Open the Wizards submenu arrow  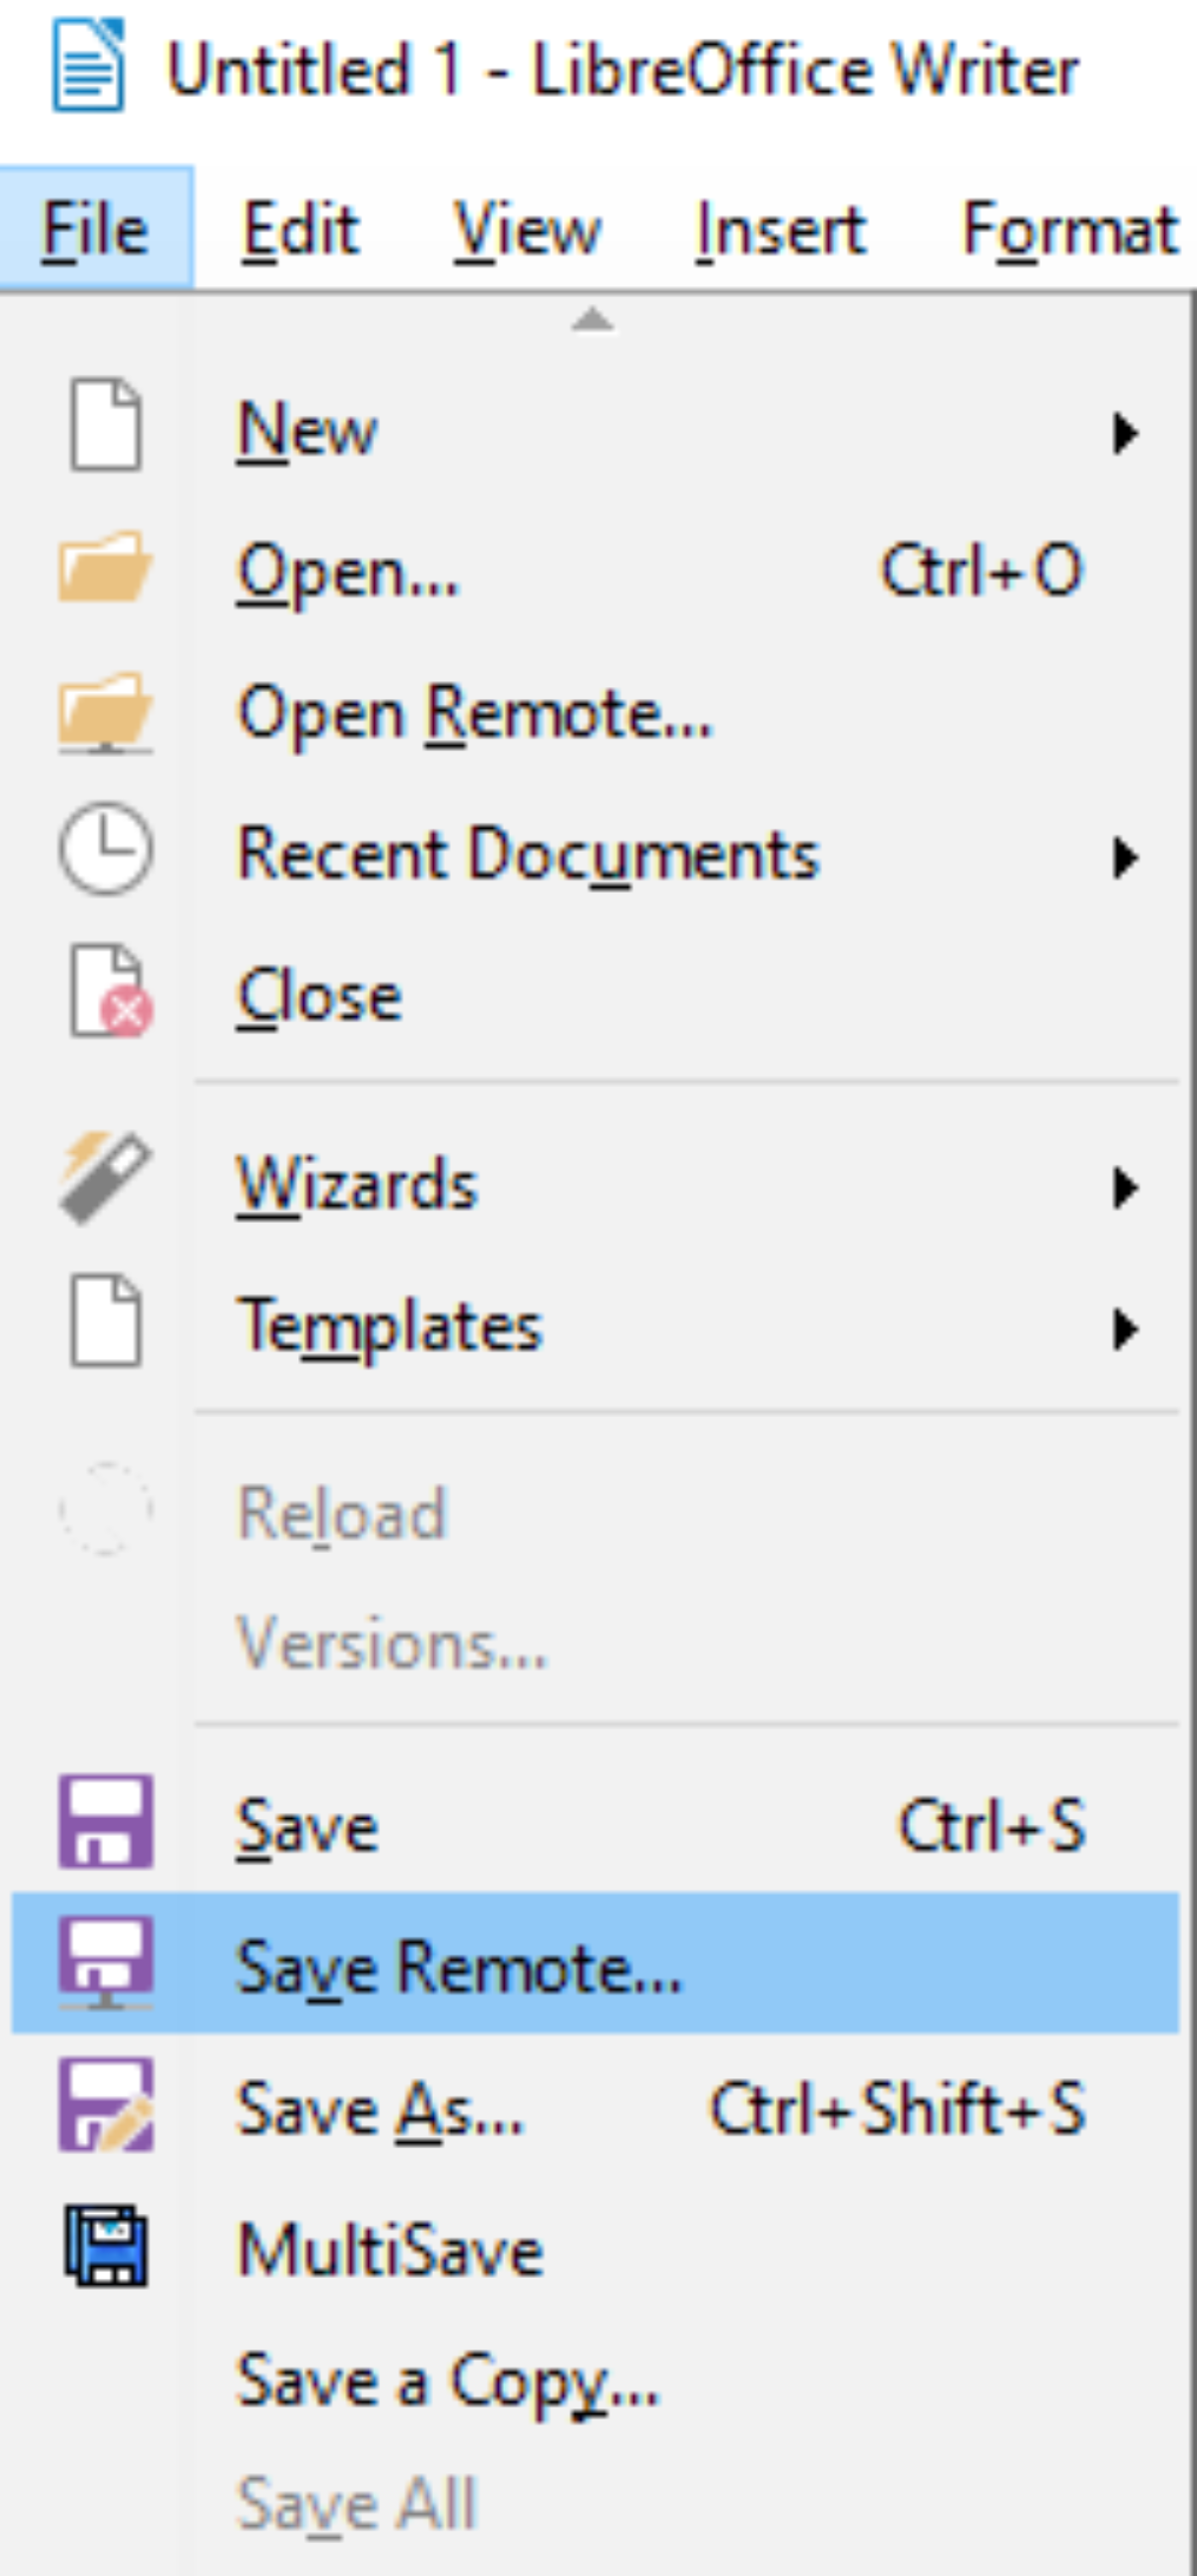pos(1126,1187)
